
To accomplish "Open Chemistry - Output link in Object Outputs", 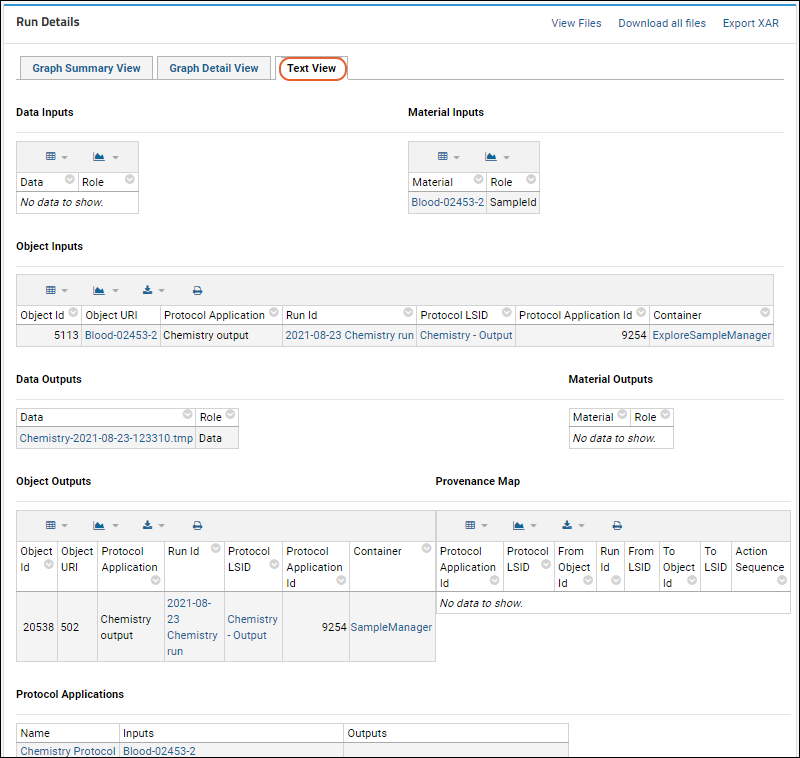I will (x=253, y=627).
